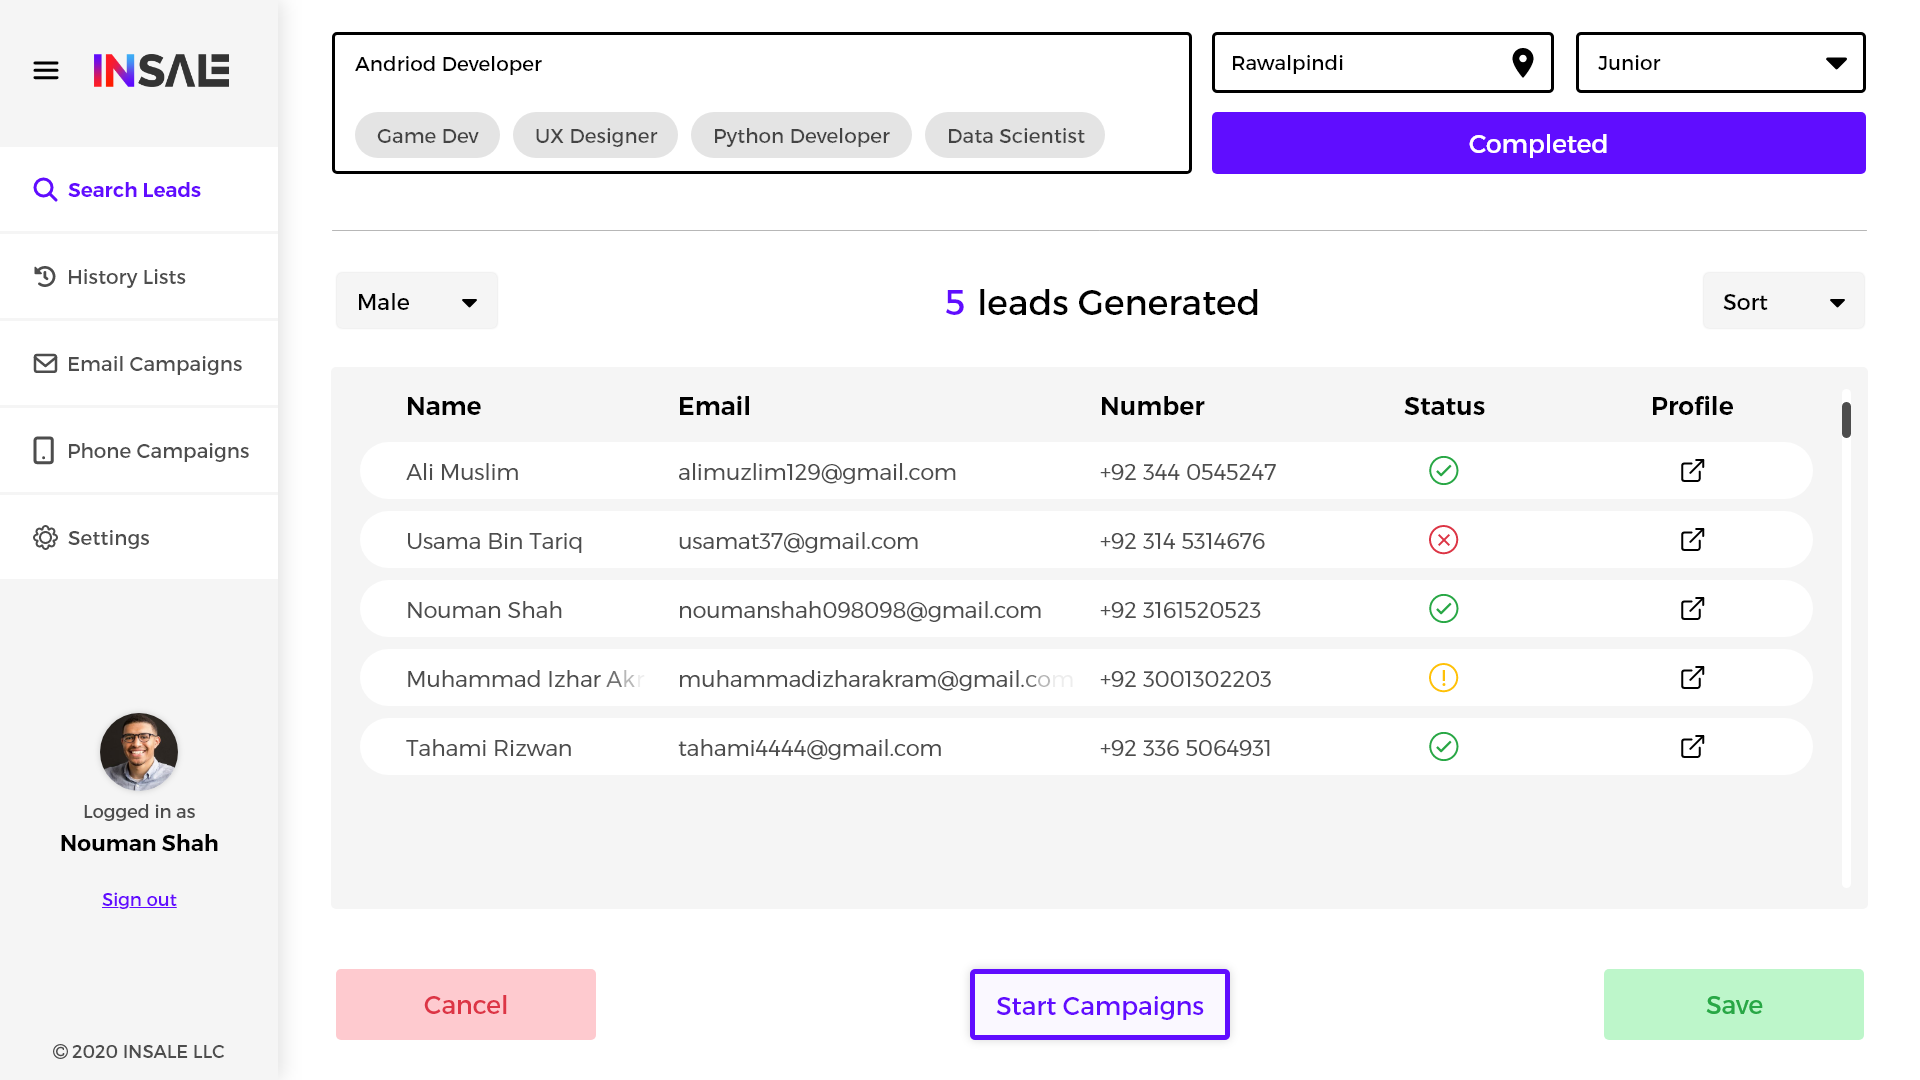Image resolution: width=1920 pixels, height=1080 pixels.
Task: Select the Game Dev suggestion chip
Action: pos(428,135)
